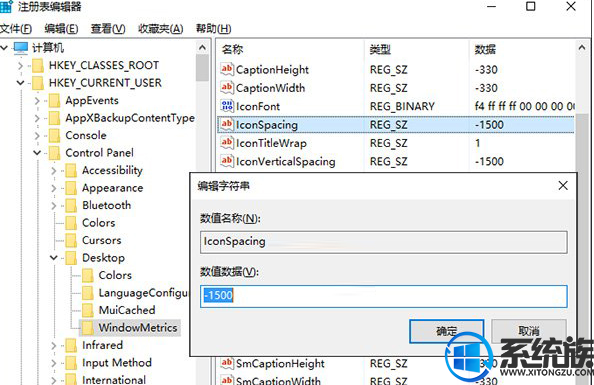Confirm the dialog with 确定 button
This screenshot has width=594, height=385.
(x=447, y=331)
